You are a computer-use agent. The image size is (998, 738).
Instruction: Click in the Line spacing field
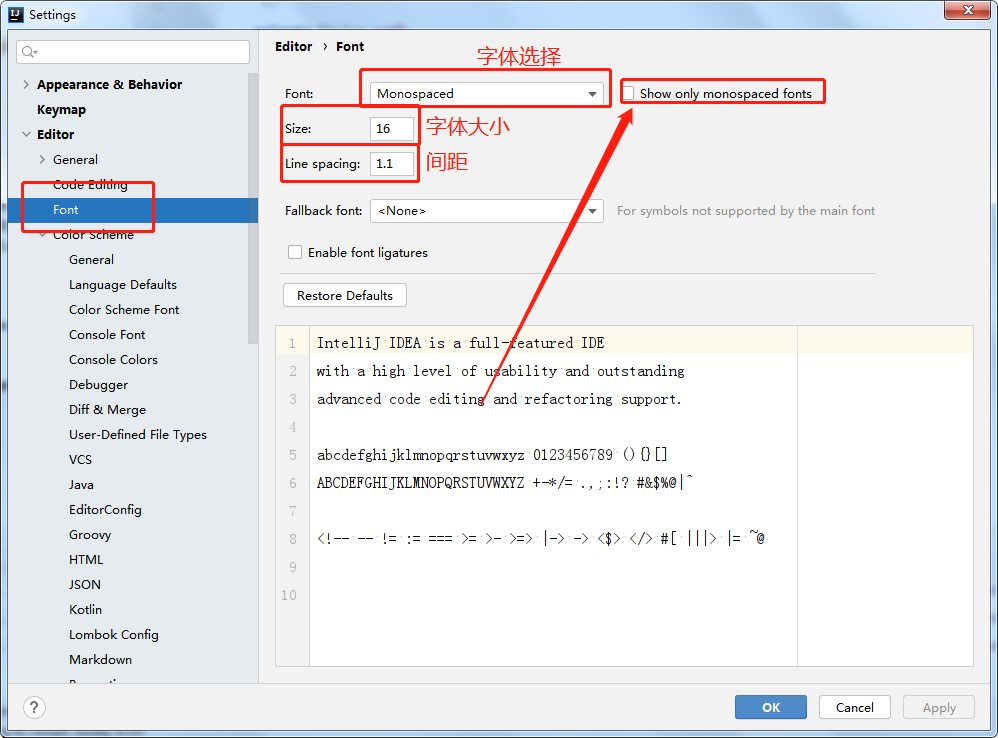tap(391, 164)
